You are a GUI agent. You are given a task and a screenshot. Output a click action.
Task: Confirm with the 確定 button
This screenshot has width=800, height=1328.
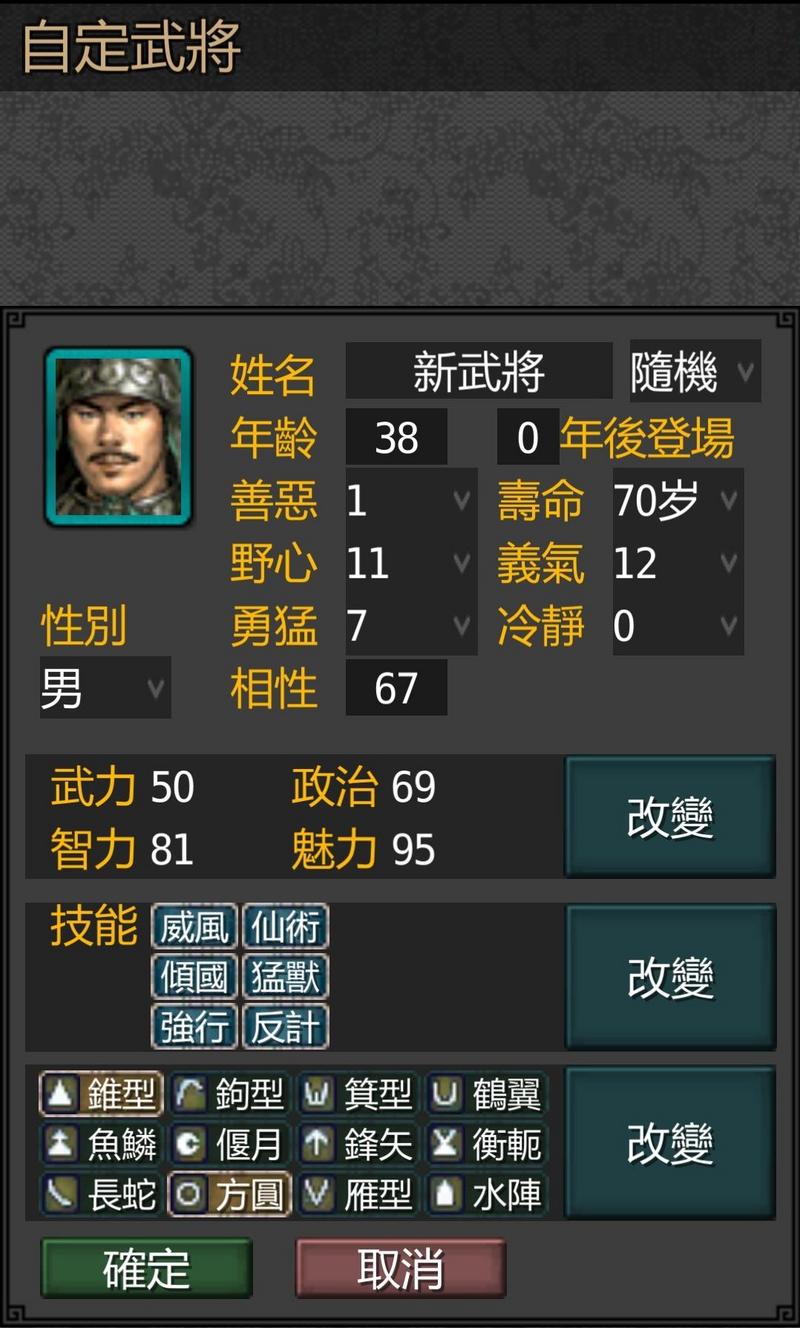(146, 1268)
